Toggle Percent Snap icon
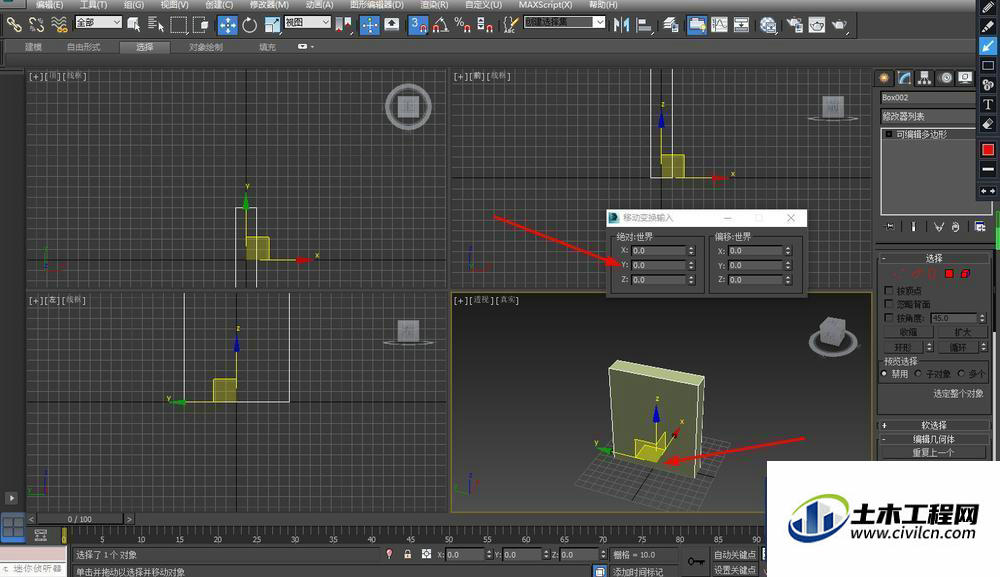The width and height of the screenshot is (1000, 577). coord(462,25)
